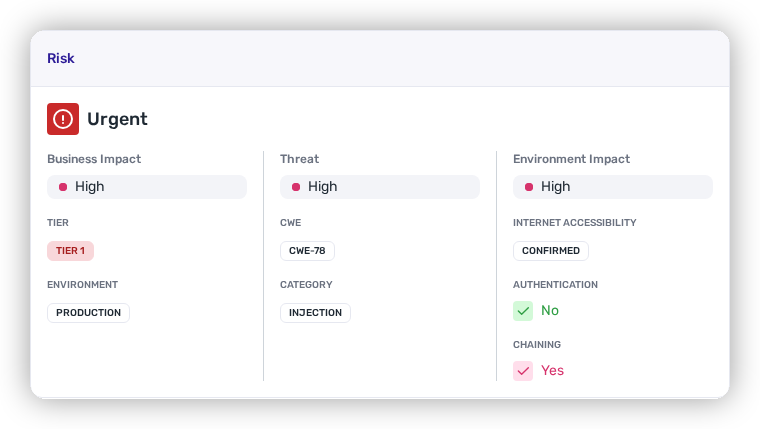Open the Risk header link
Image resolution: width=760 pixels, height=429 pixels.
click(61, 58)
